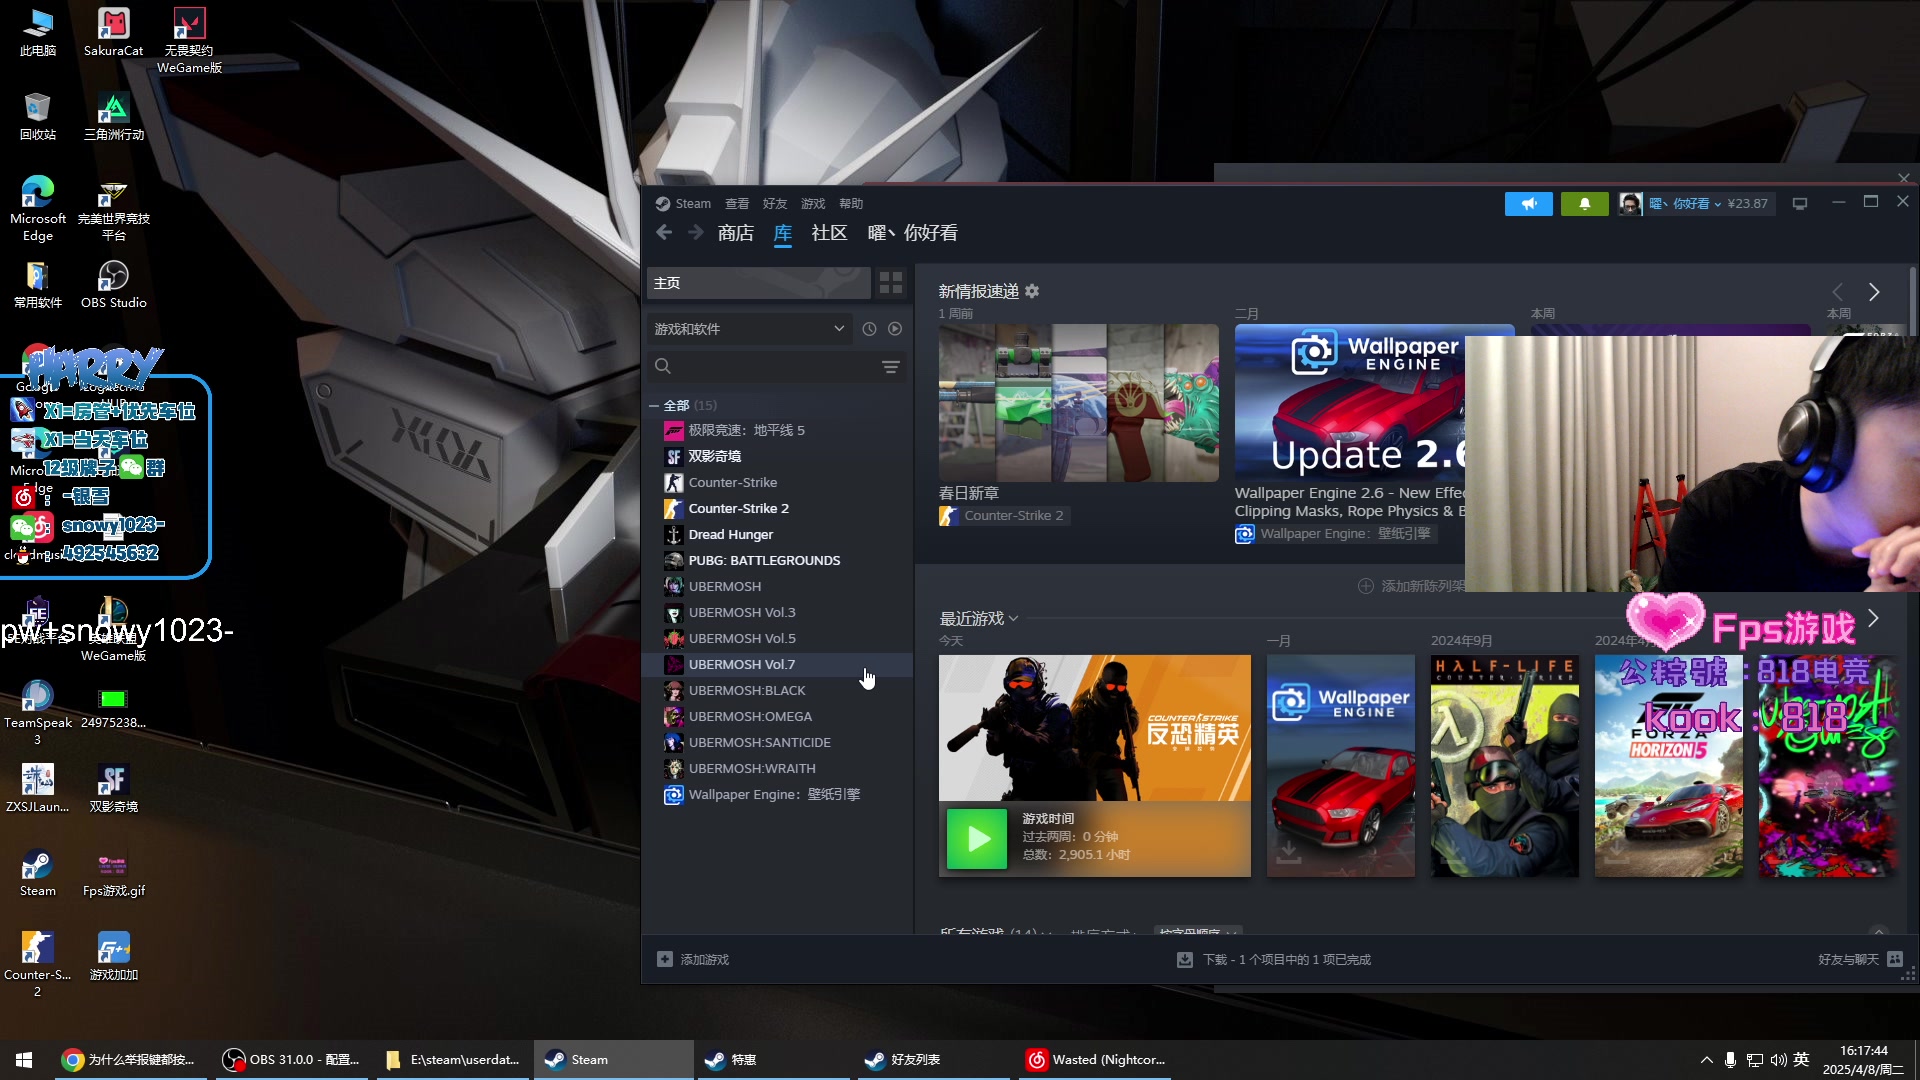This screenshot has height=1080, width=1920.
Task: Switch library to grid view icon
Action: pyautogui.click(x=890, y=283)
